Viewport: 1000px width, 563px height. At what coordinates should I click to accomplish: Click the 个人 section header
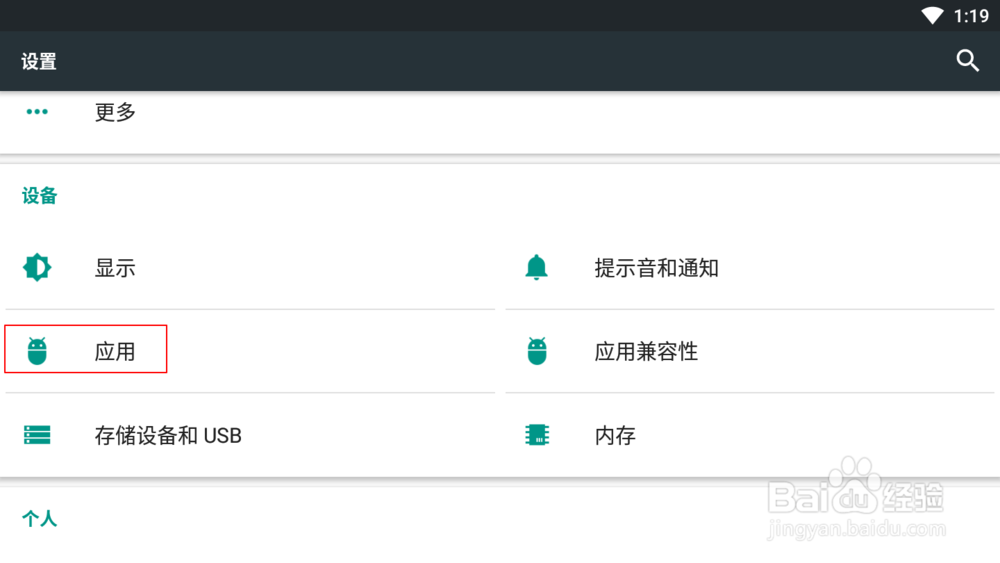(x=40, y=518)
